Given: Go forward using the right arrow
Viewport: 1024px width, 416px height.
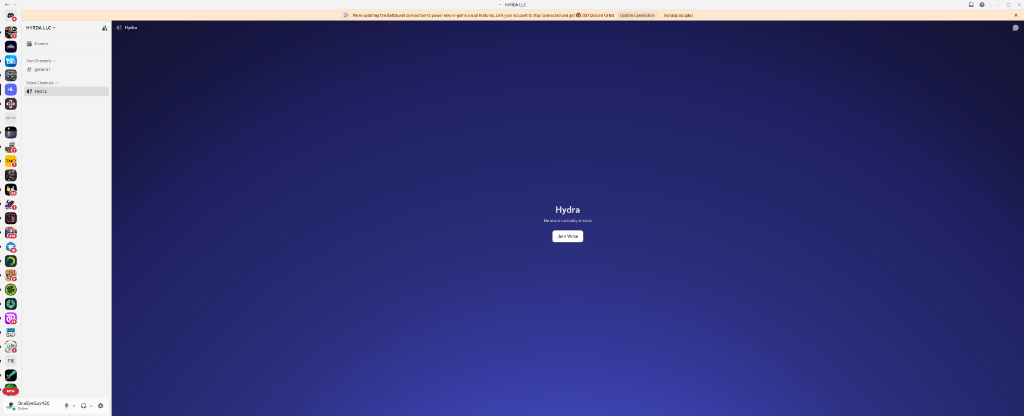Looking at the screenshot, I should click(14, 5).
